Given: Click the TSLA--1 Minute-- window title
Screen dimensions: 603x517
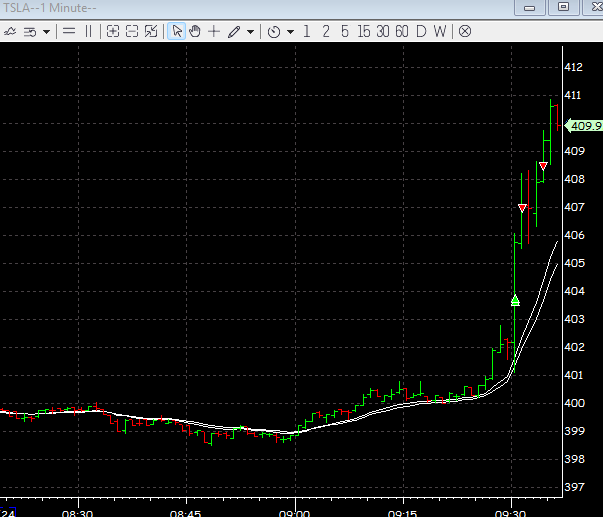Looking at the screenshot, I should pyautogui.click(x=50, y=8).
